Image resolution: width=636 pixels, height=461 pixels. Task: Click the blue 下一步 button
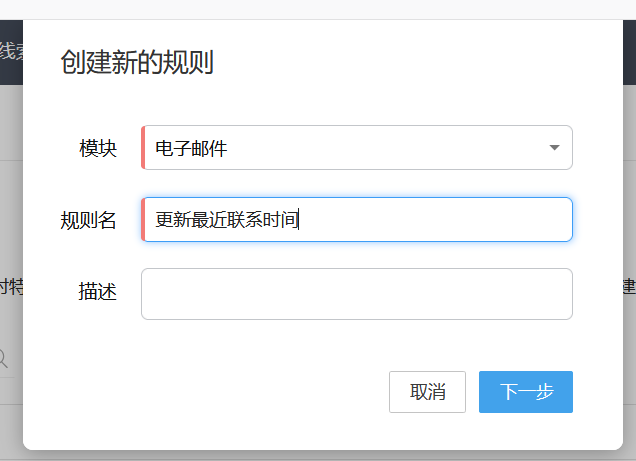pos(525,392)
